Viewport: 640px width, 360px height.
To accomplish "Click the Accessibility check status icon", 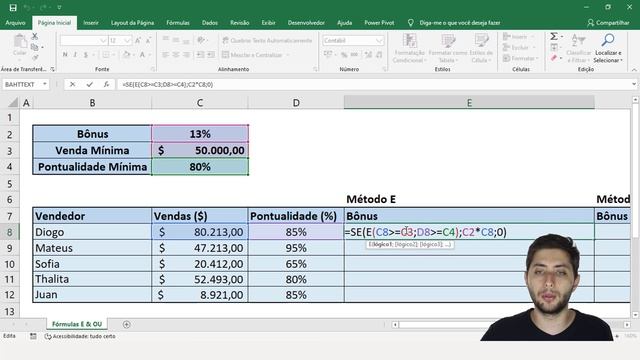I will [48, 336].
